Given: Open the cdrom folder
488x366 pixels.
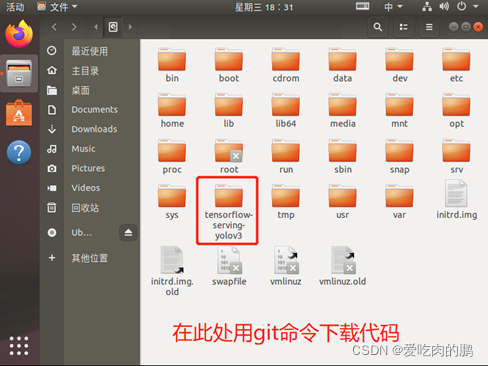Looking at the screenshot, I should click(x=286, y=64).
